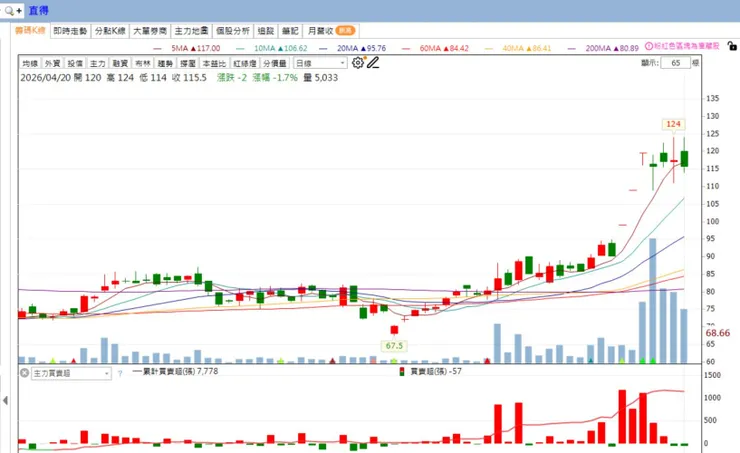Click the 124 high price label
This screenshot has width=740, height=453.
pos(673,124)
